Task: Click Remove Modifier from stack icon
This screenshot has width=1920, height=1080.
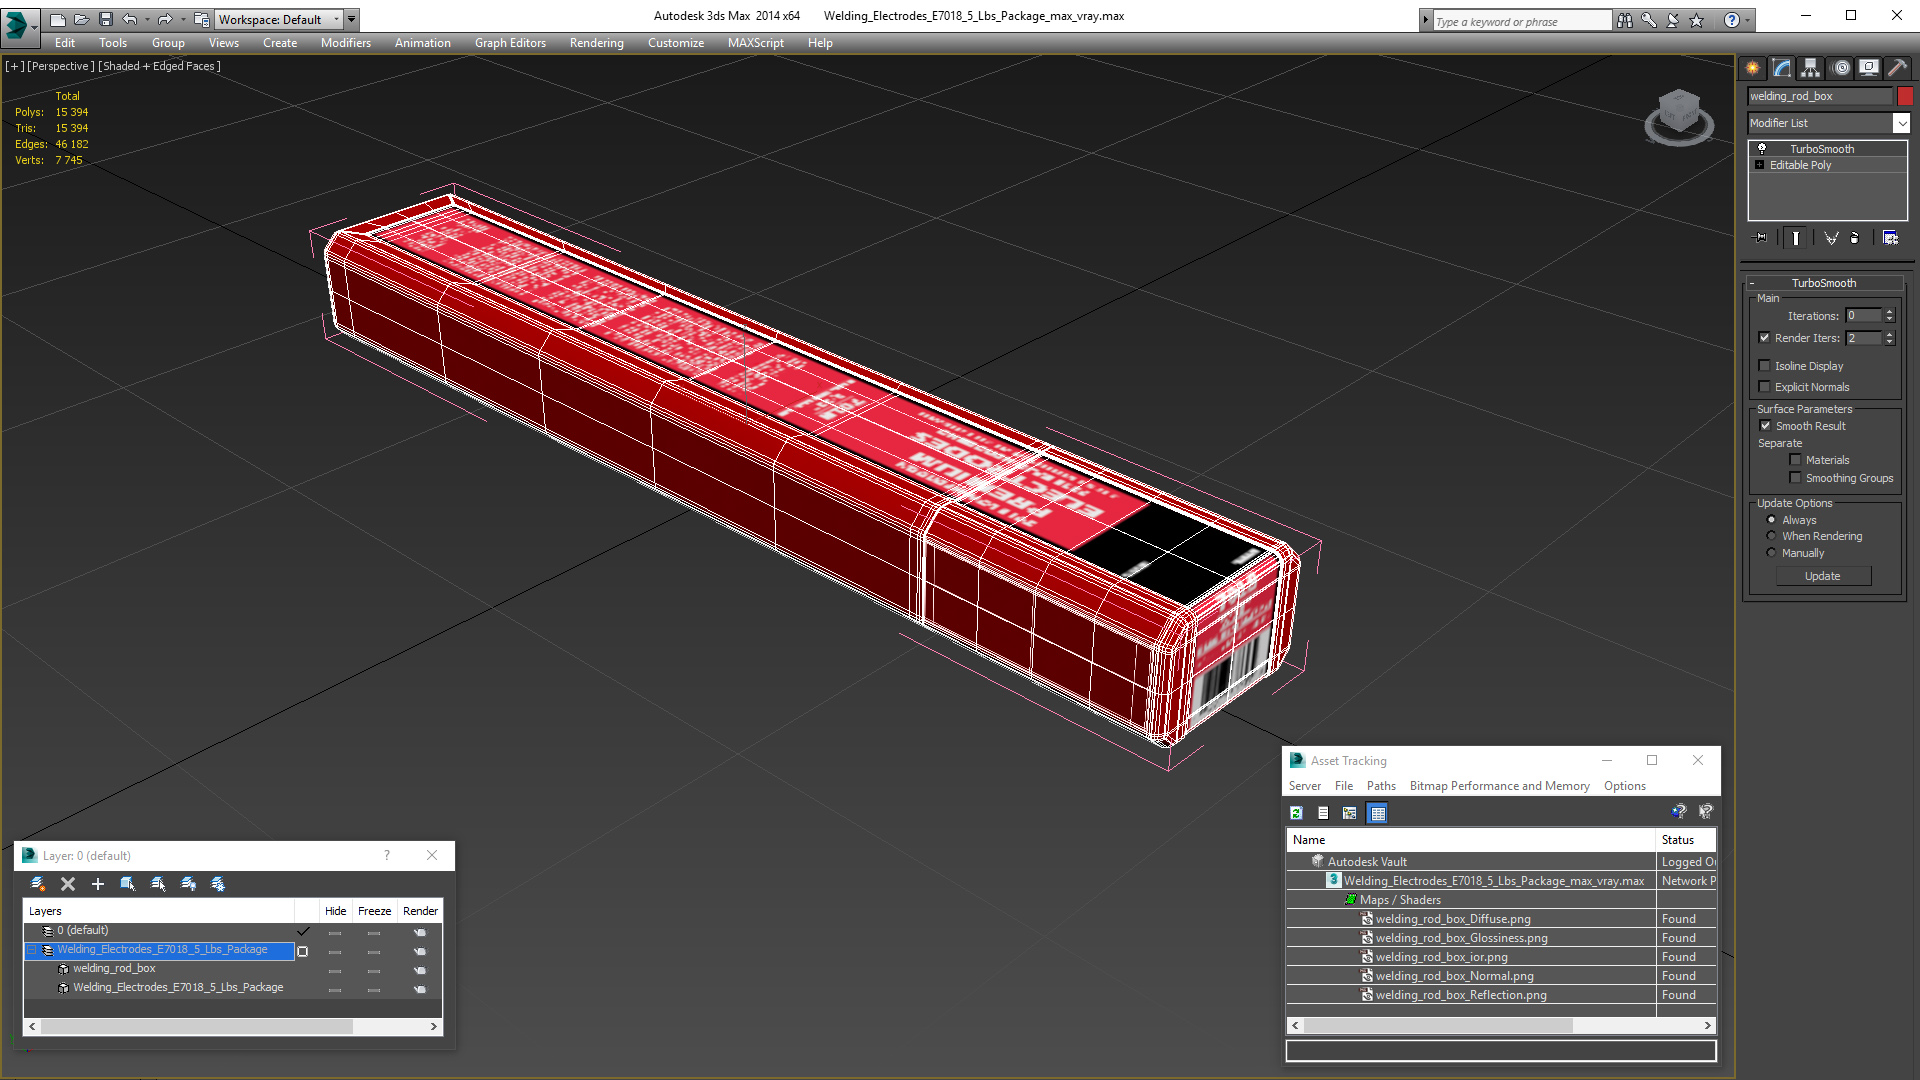Action: click(x=1855, y=238)
